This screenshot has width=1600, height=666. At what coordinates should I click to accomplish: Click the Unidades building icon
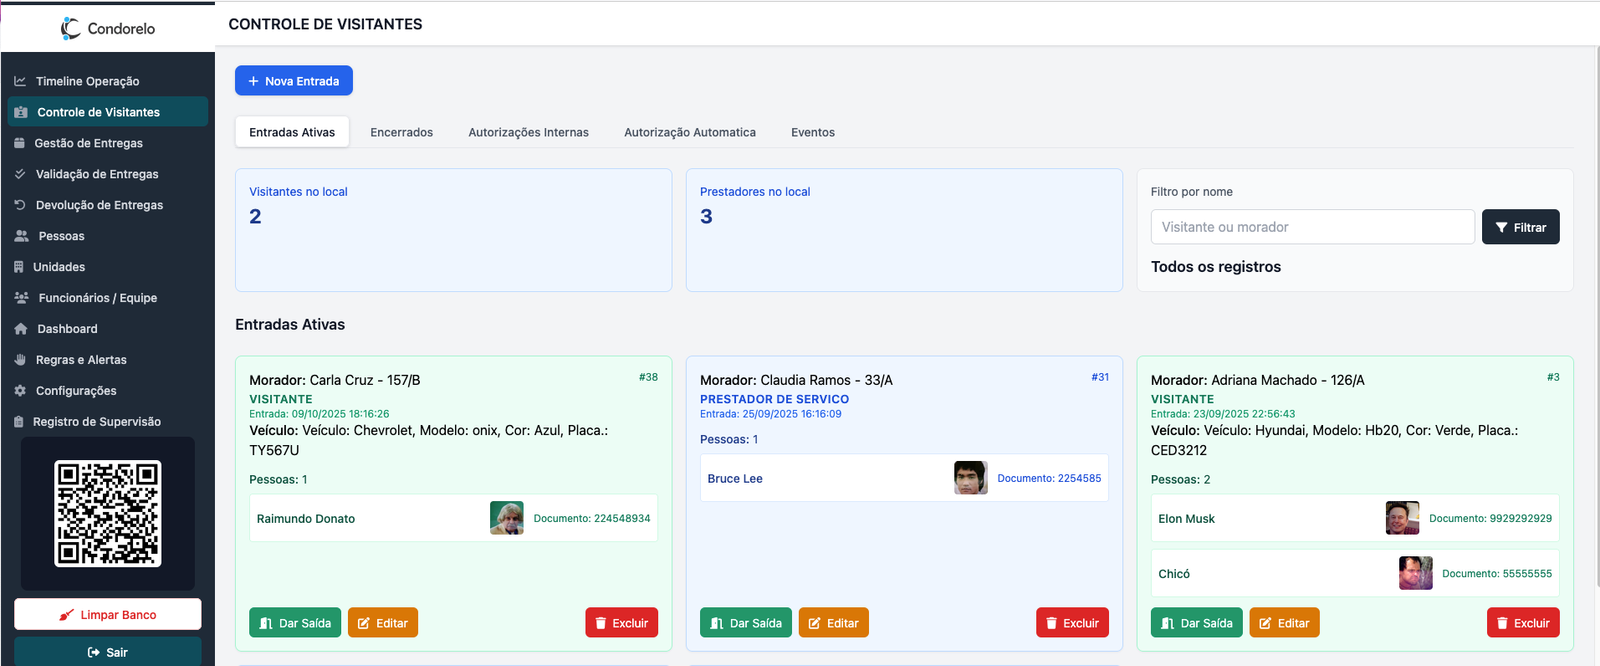point(19,267)
